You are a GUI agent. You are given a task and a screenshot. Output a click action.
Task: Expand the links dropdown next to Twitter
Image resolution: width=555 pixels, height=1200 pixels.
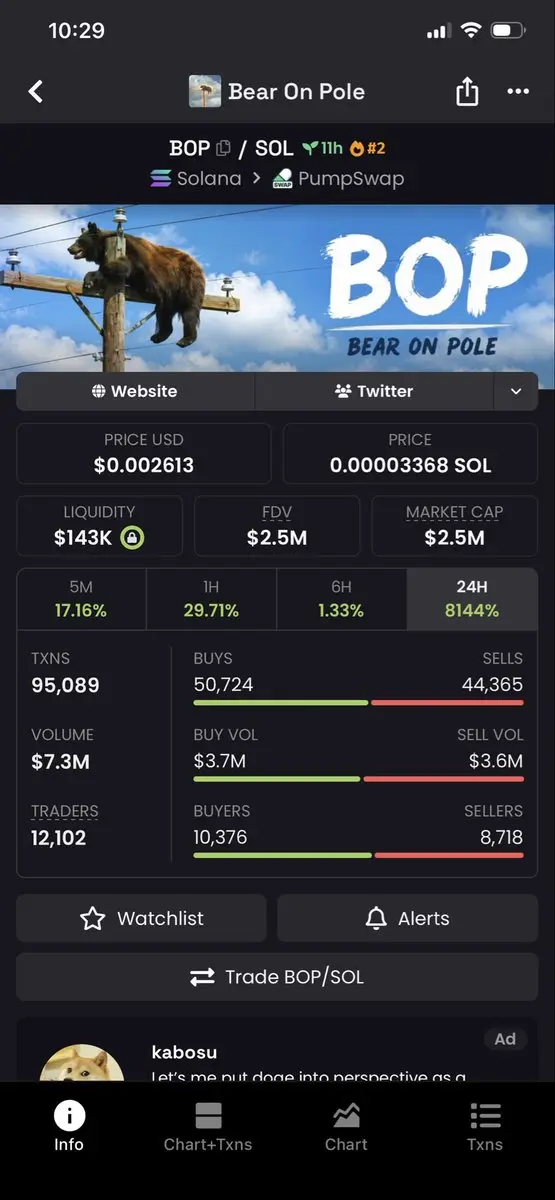pos(516,391)
